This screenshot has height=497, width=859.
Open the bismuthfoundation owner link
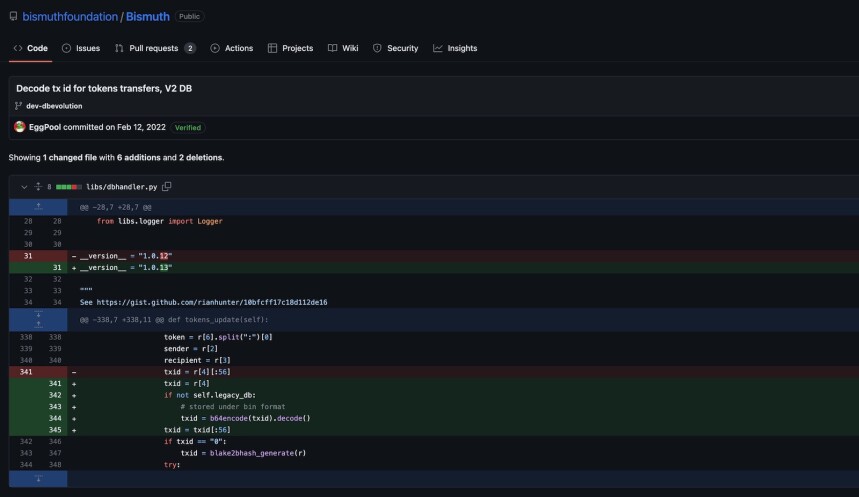click(x=70, y=16)
